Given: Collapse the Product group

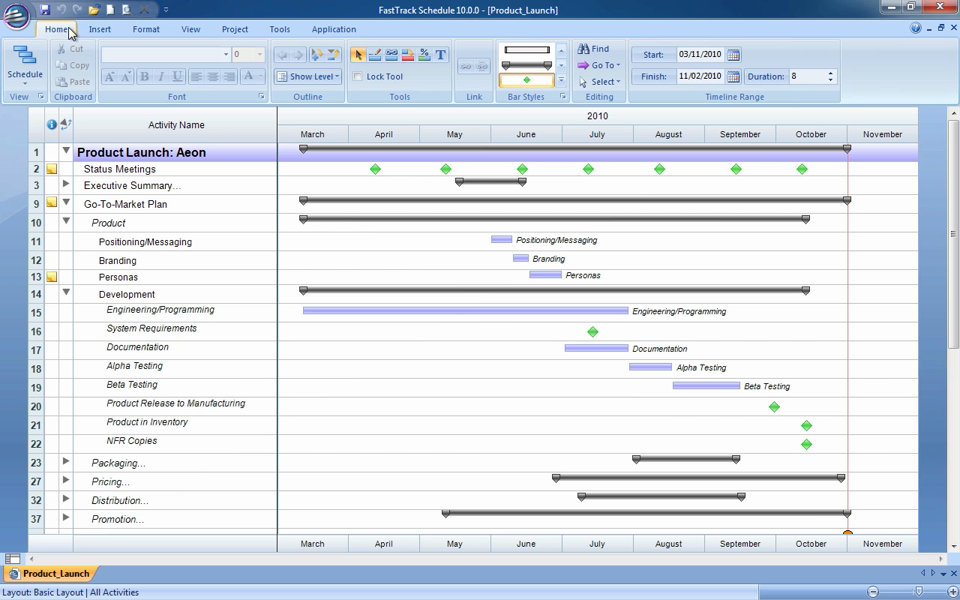Looking at the screenshot, I should point(66,221).
